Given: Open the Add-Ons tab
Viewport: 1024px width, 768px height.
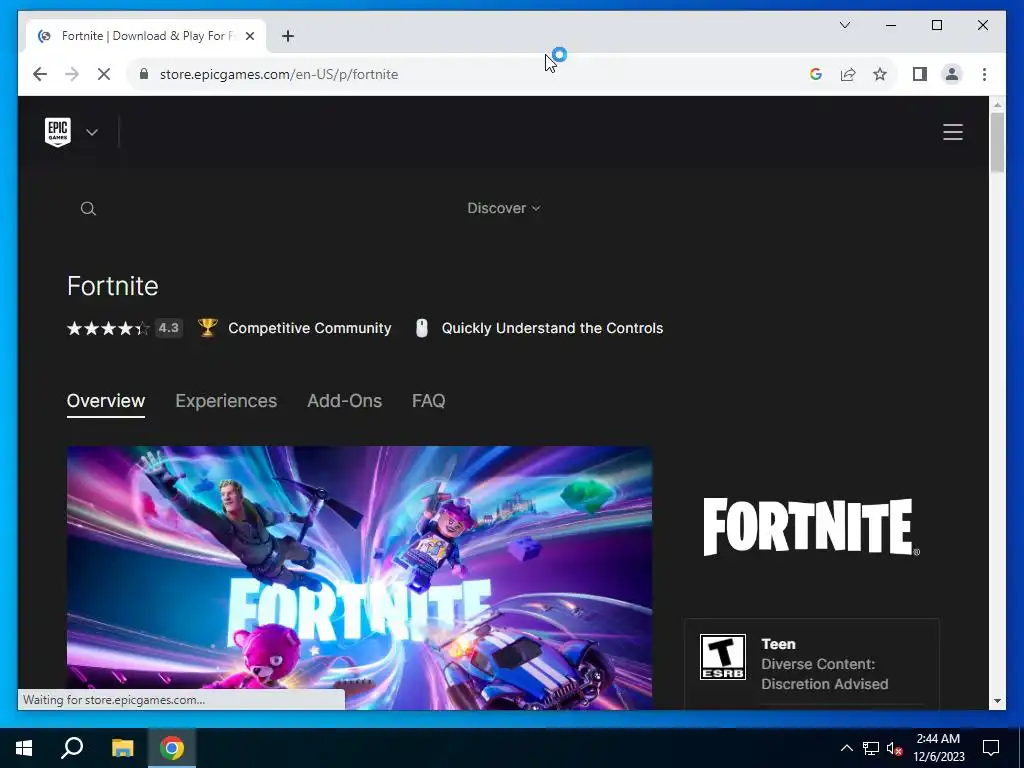Looking at the screenshot, I should pos(344,400).
